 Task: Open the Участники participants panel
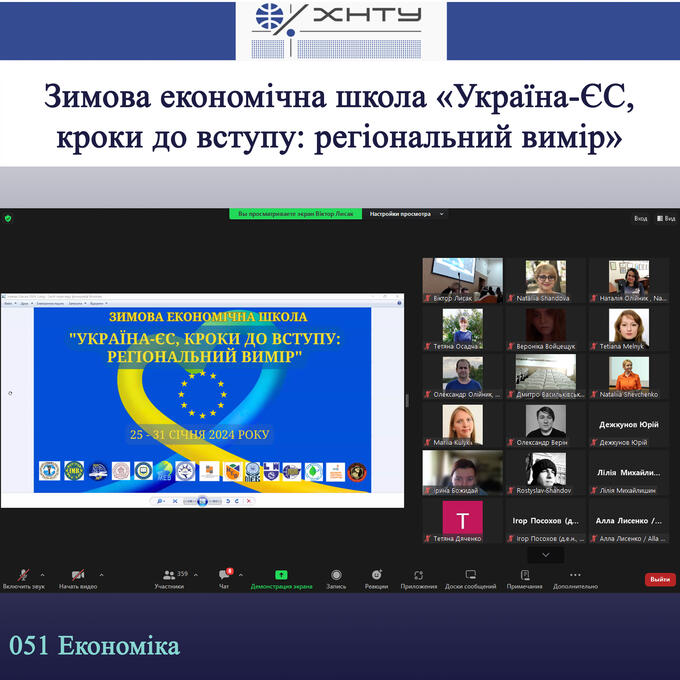click(x=169, y=578)
